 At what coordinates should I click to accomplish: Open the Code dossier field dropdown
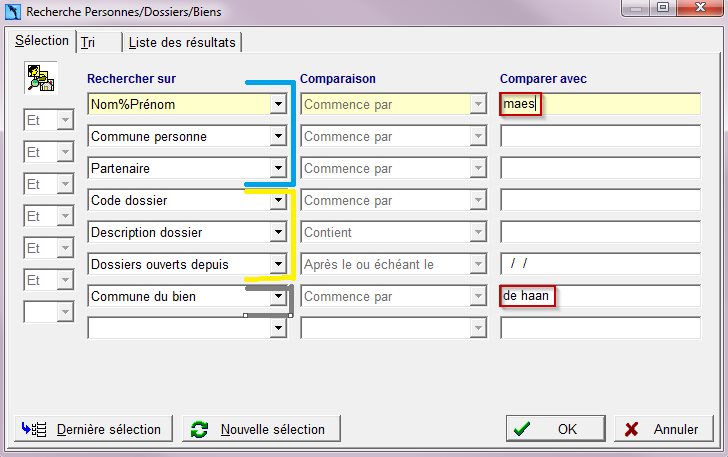[x=278, y=200]
